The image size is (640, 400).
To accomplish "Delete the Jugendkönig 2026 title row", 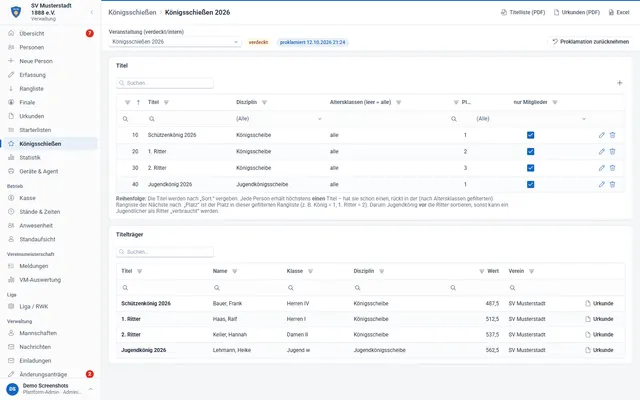I will click(x=612, y=184).
